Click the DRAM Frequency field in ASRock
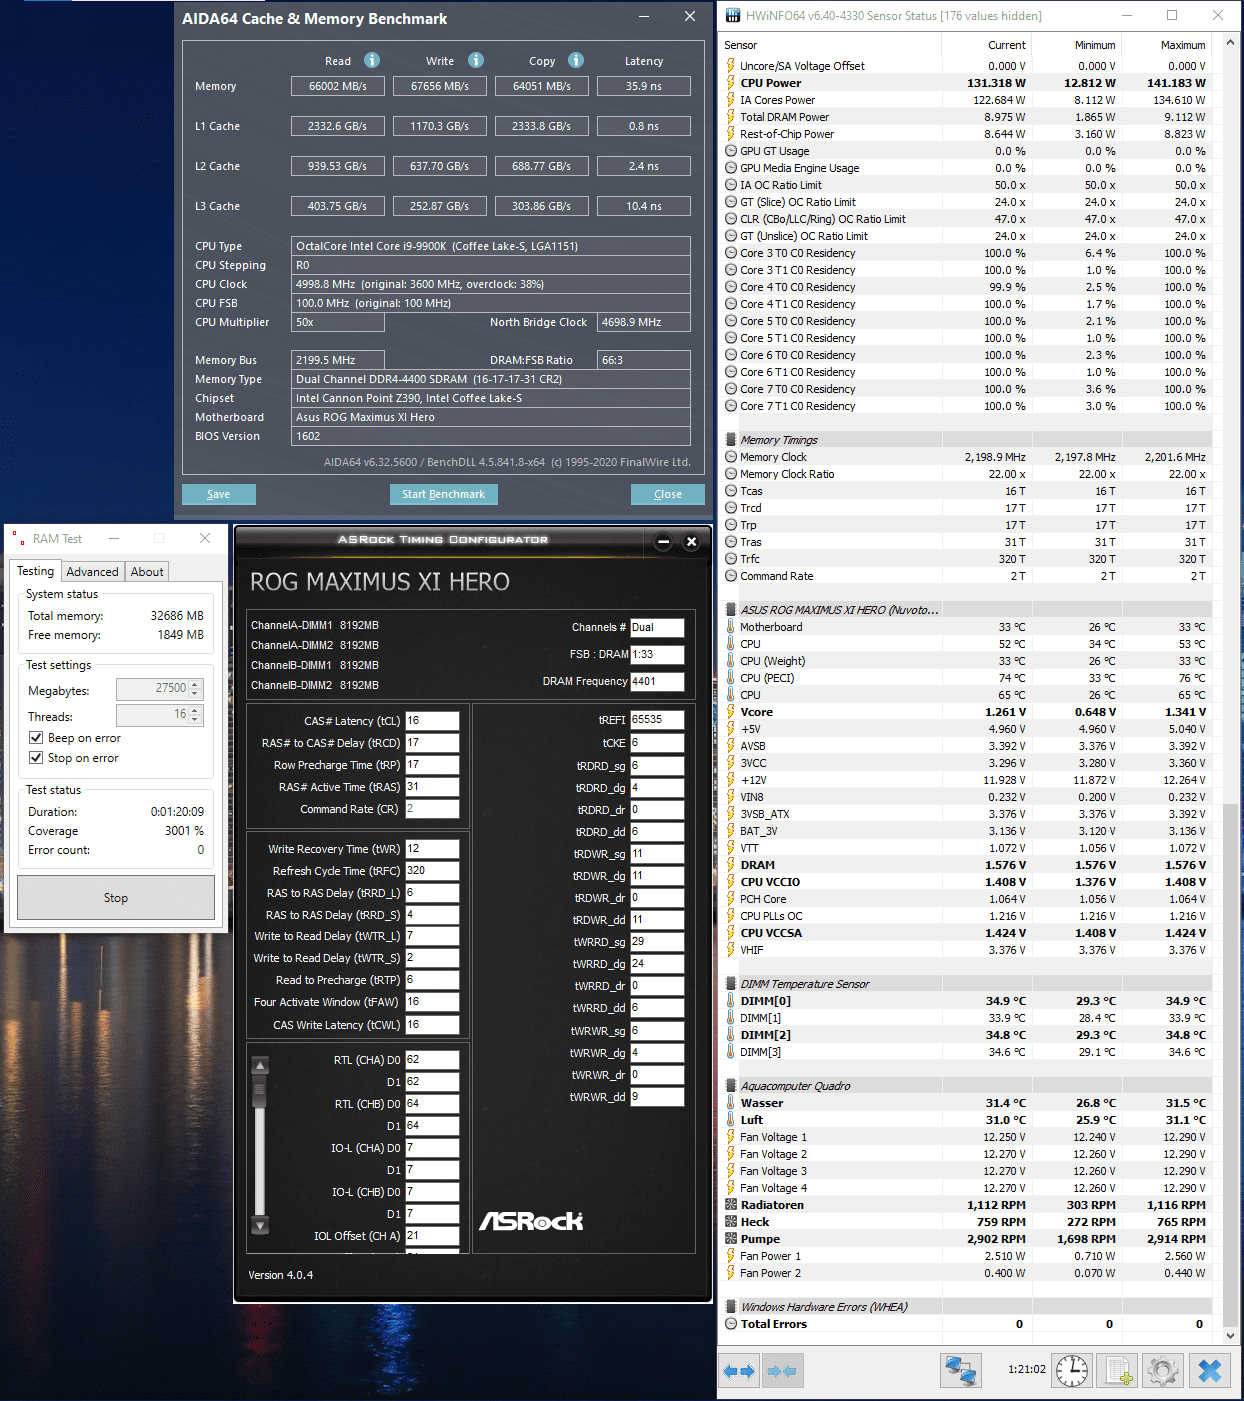1244x1401 pixels. click(x=657, y=682)
